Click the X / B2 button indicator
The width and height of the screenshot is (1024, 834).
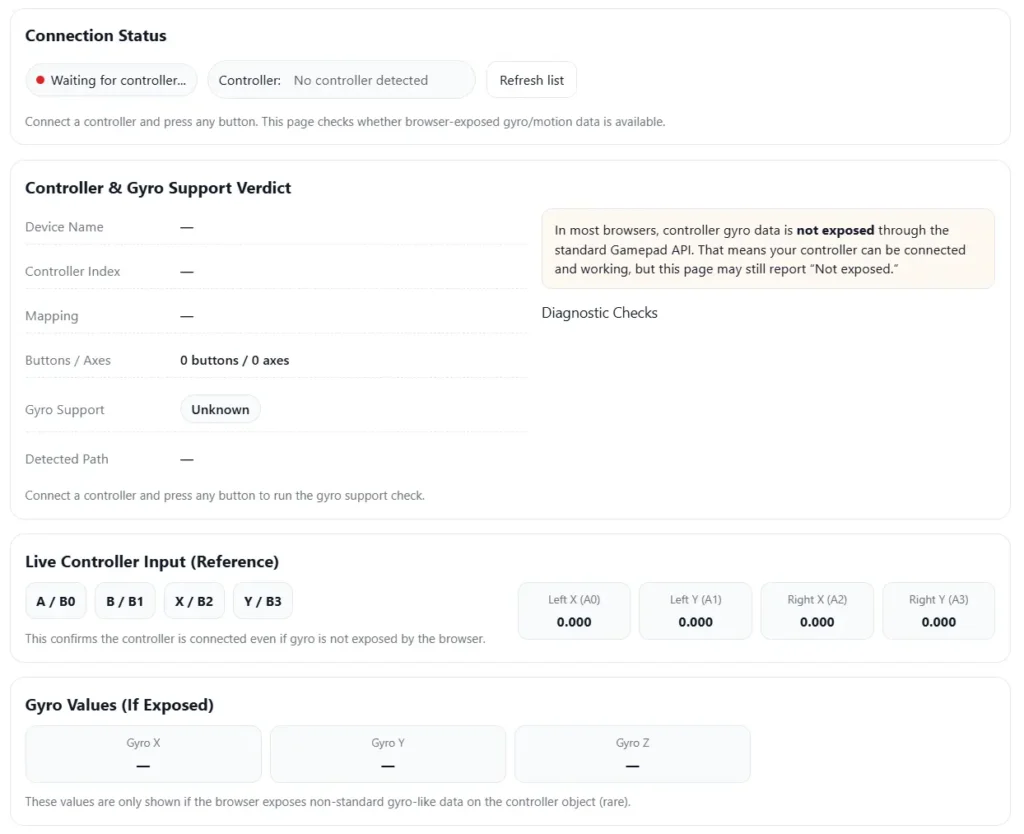coord(194,601)
